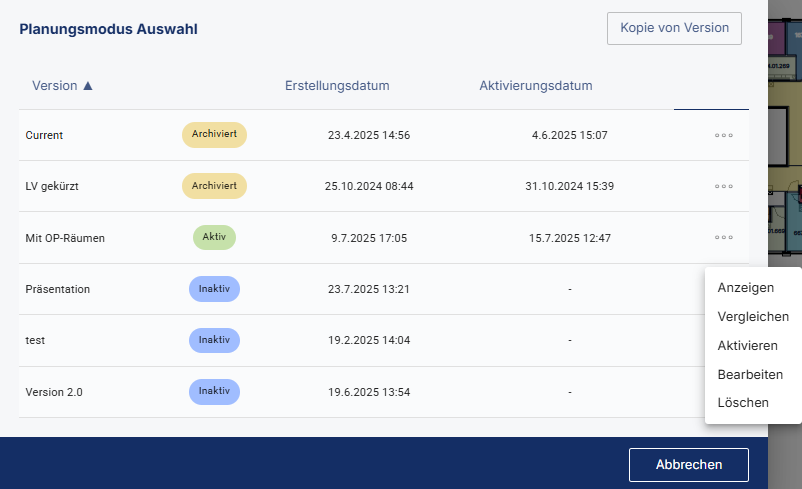
Task: Choose Löschen from context menu
Action: pos(743,403)
